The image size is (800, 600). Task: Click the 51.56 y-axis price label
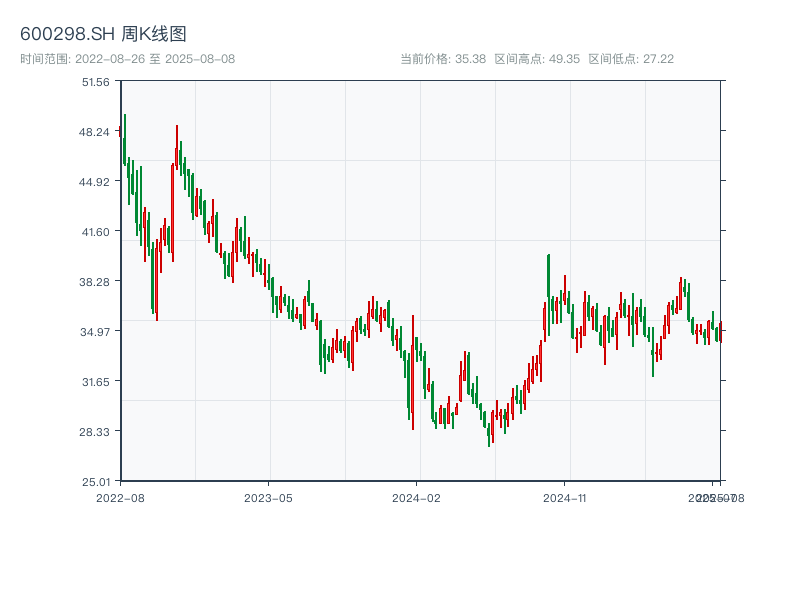coord(96,82)
